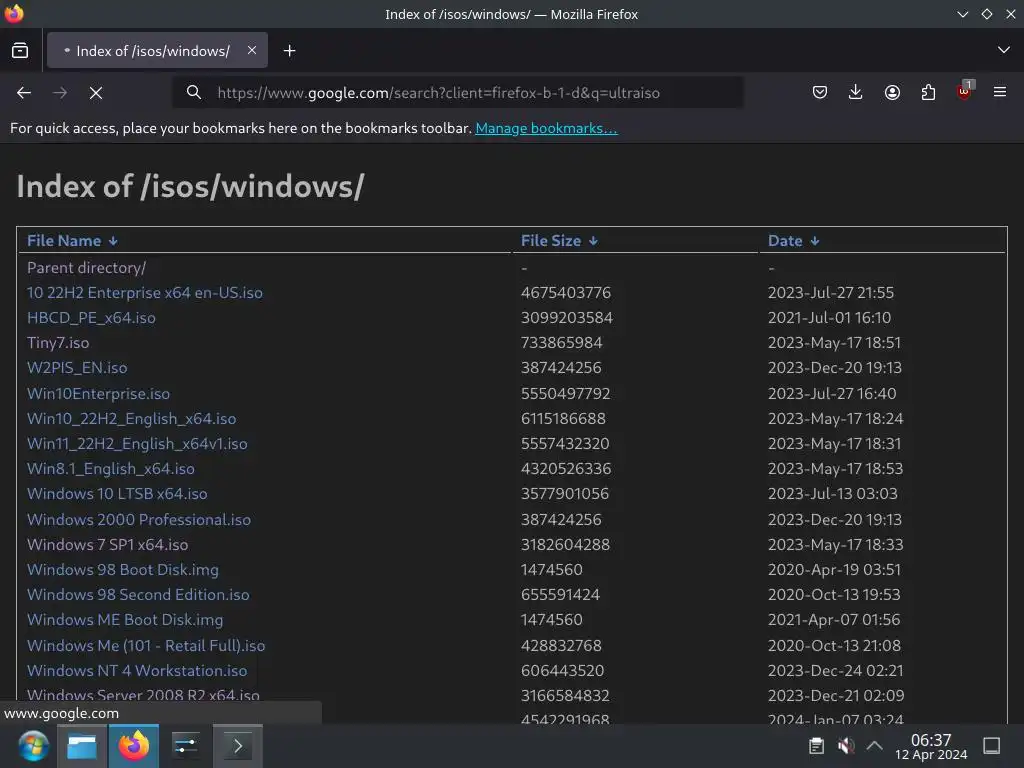Click file size 733865984
Image resolution: width=1024 pixels, height=768 pixels.
tap(562, 343)
